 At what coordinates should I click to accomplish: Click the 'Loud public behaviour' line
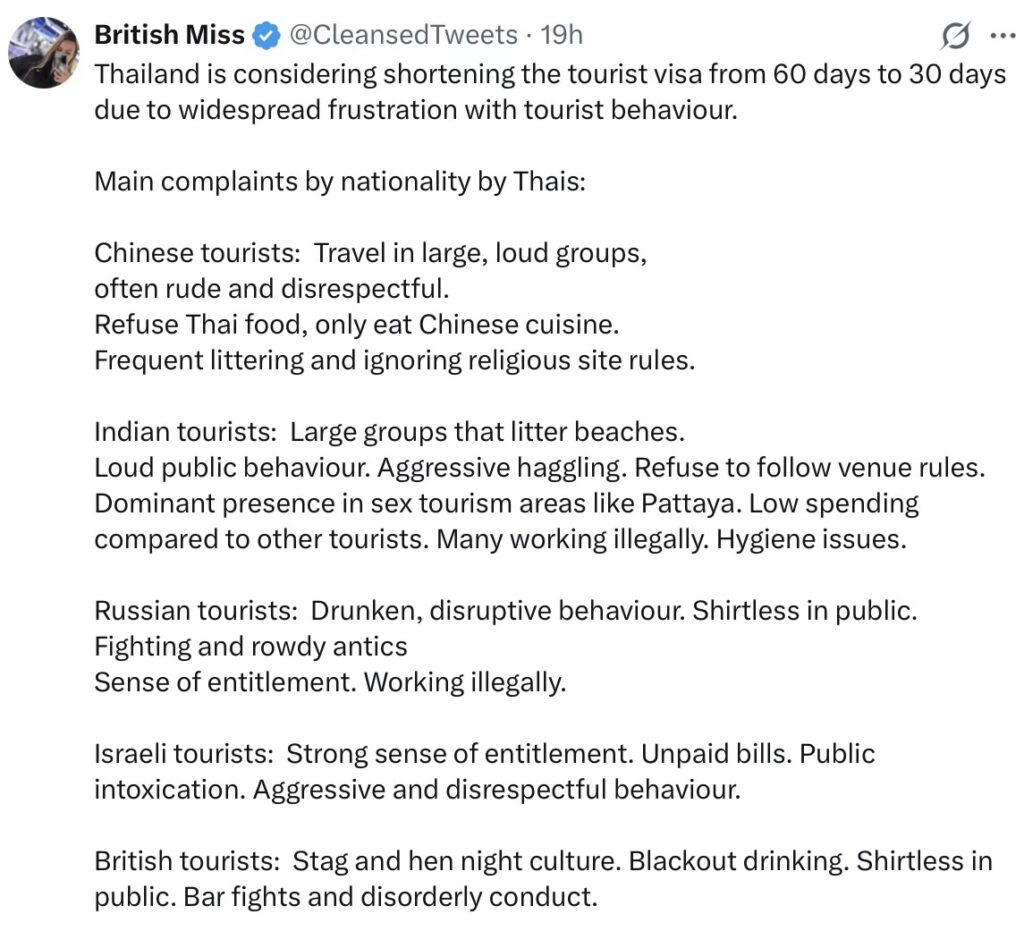[x=540, y=467]
